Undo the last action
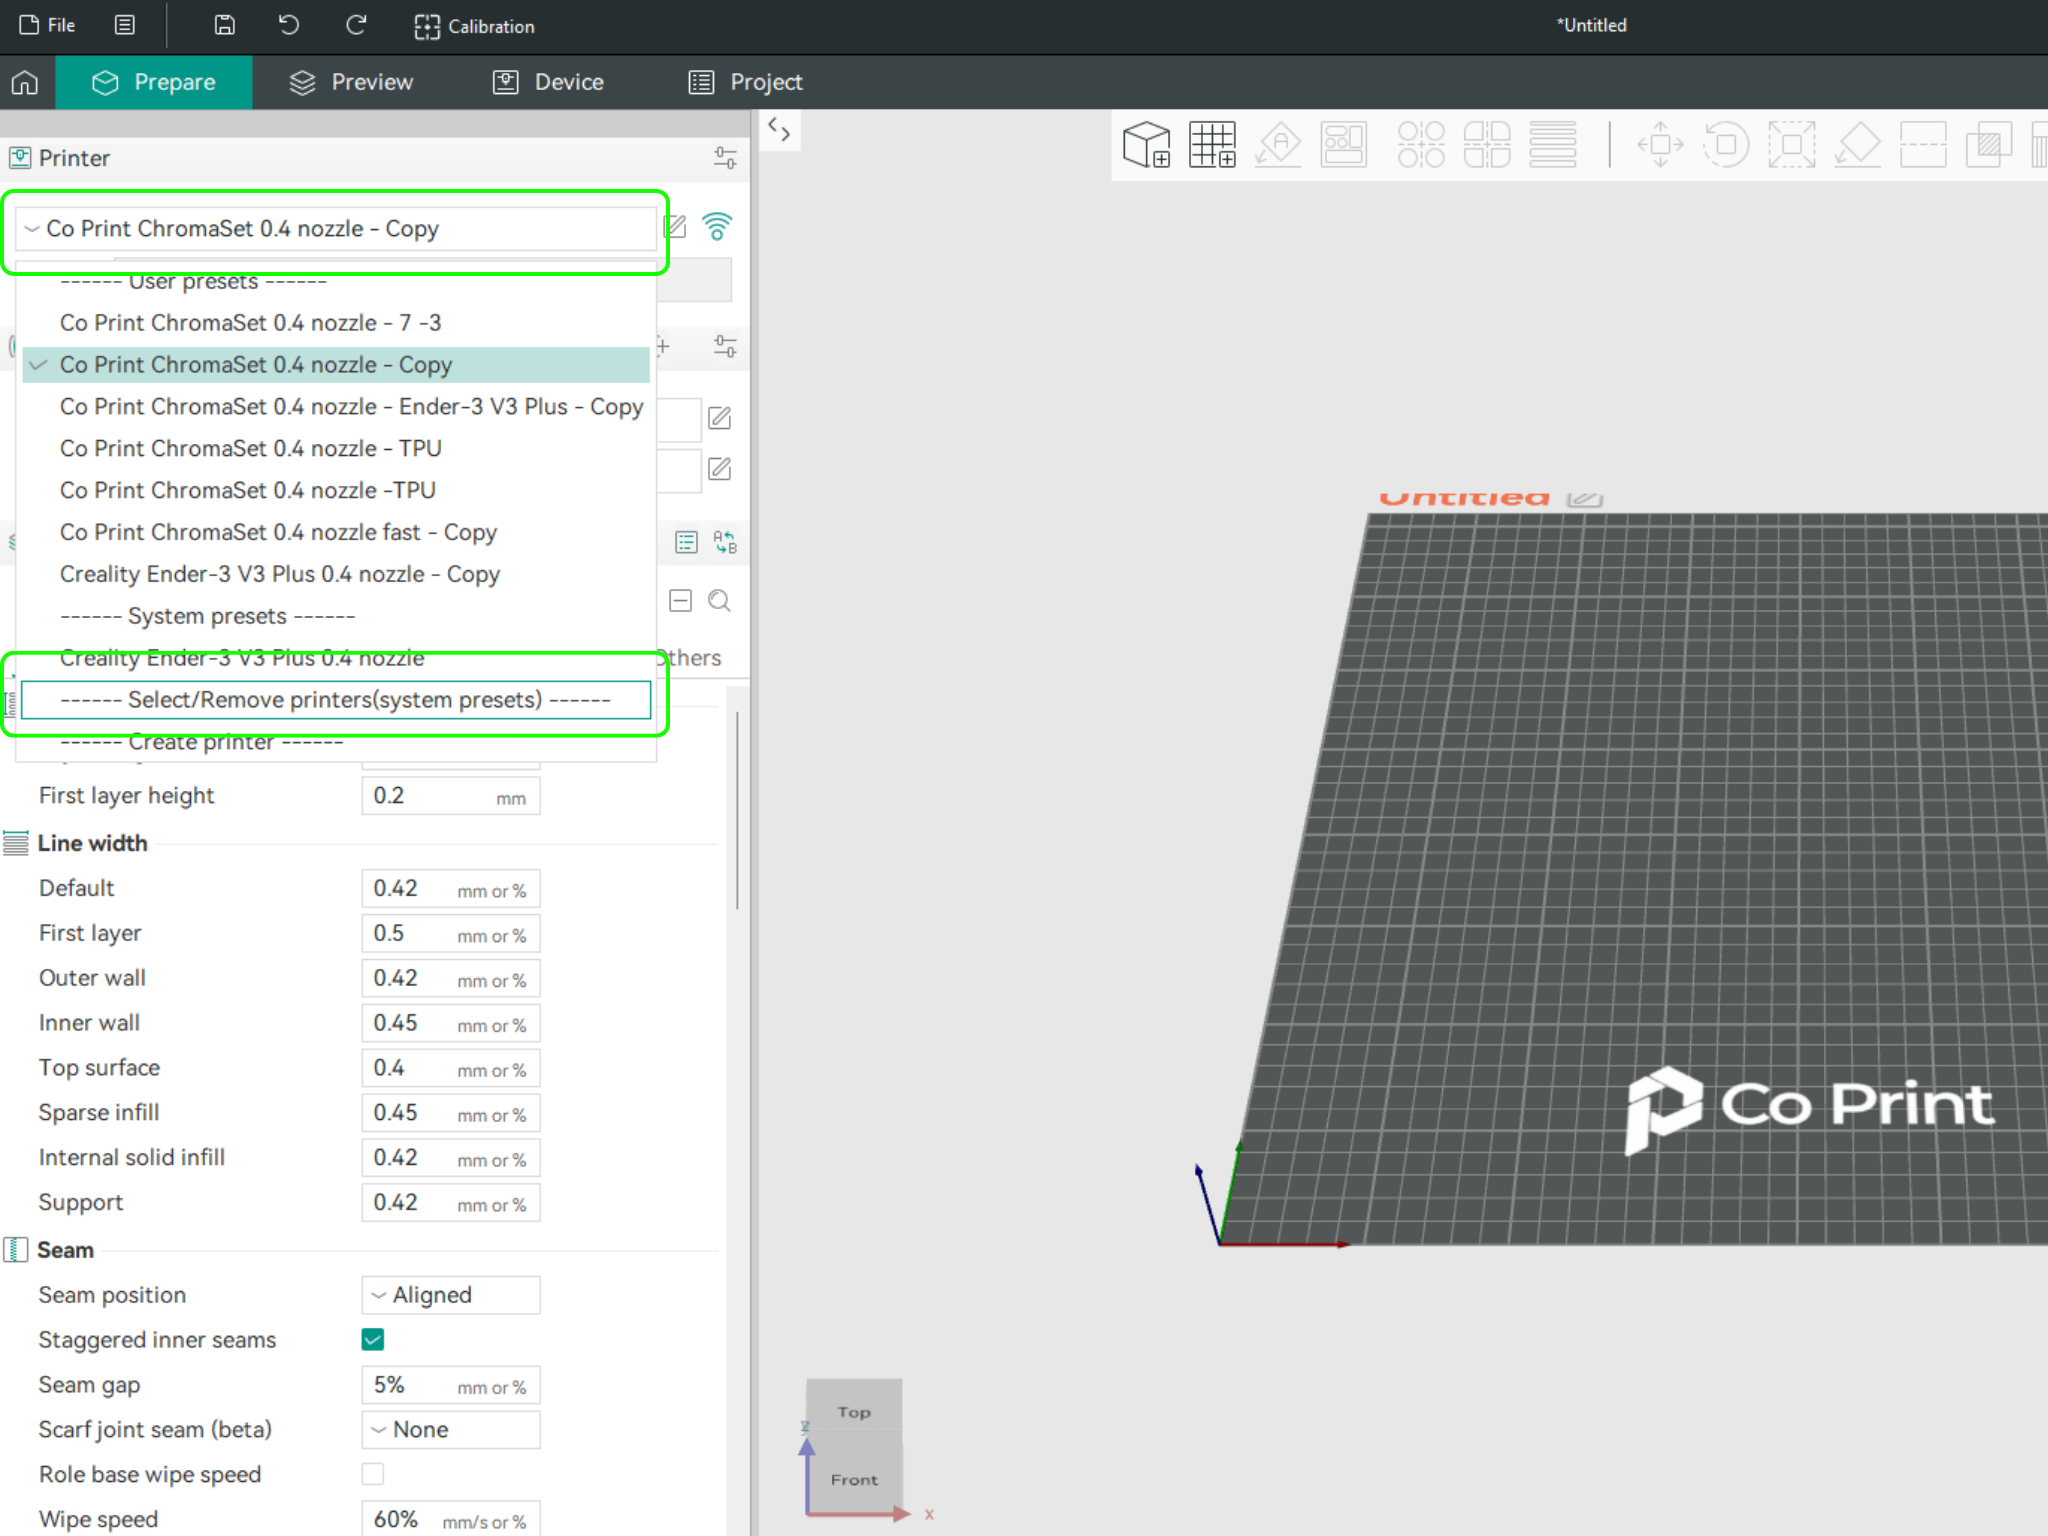The width and height of the screenshot is (2048, 1536). point(289,25)
